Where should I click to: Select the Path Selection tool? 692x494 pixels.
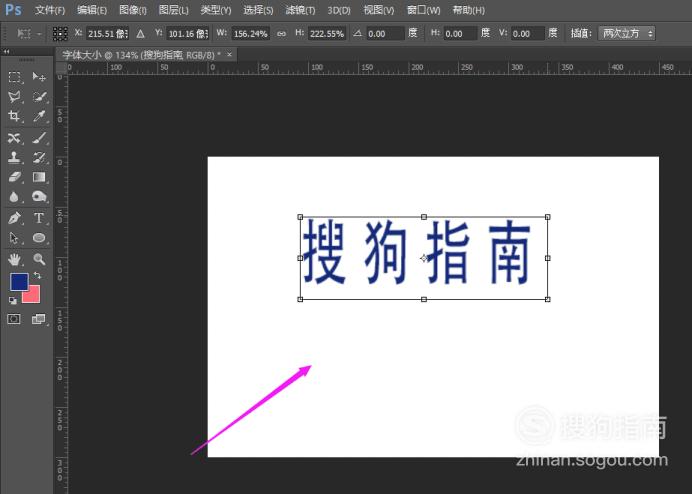click(x=14, y=238)
